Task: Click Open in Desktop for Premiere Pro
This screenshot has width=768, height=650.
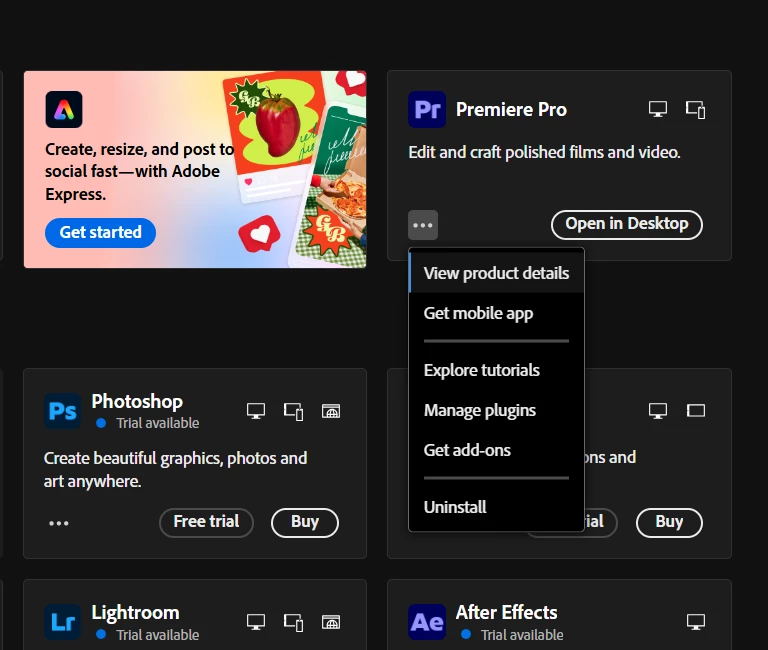Action: point(627,225)
